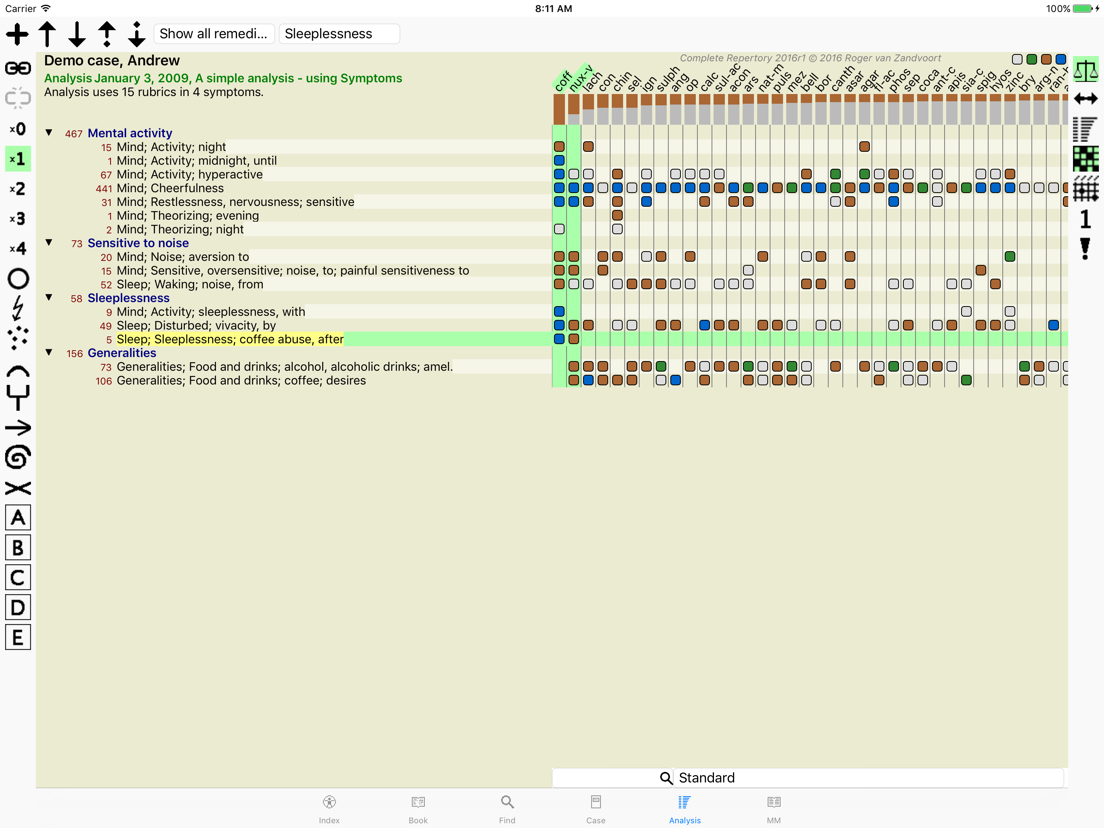Click the green checkerboard table view icon
The height and width of the screenshot is (828, 1104).
click(x=1086, y=158)
